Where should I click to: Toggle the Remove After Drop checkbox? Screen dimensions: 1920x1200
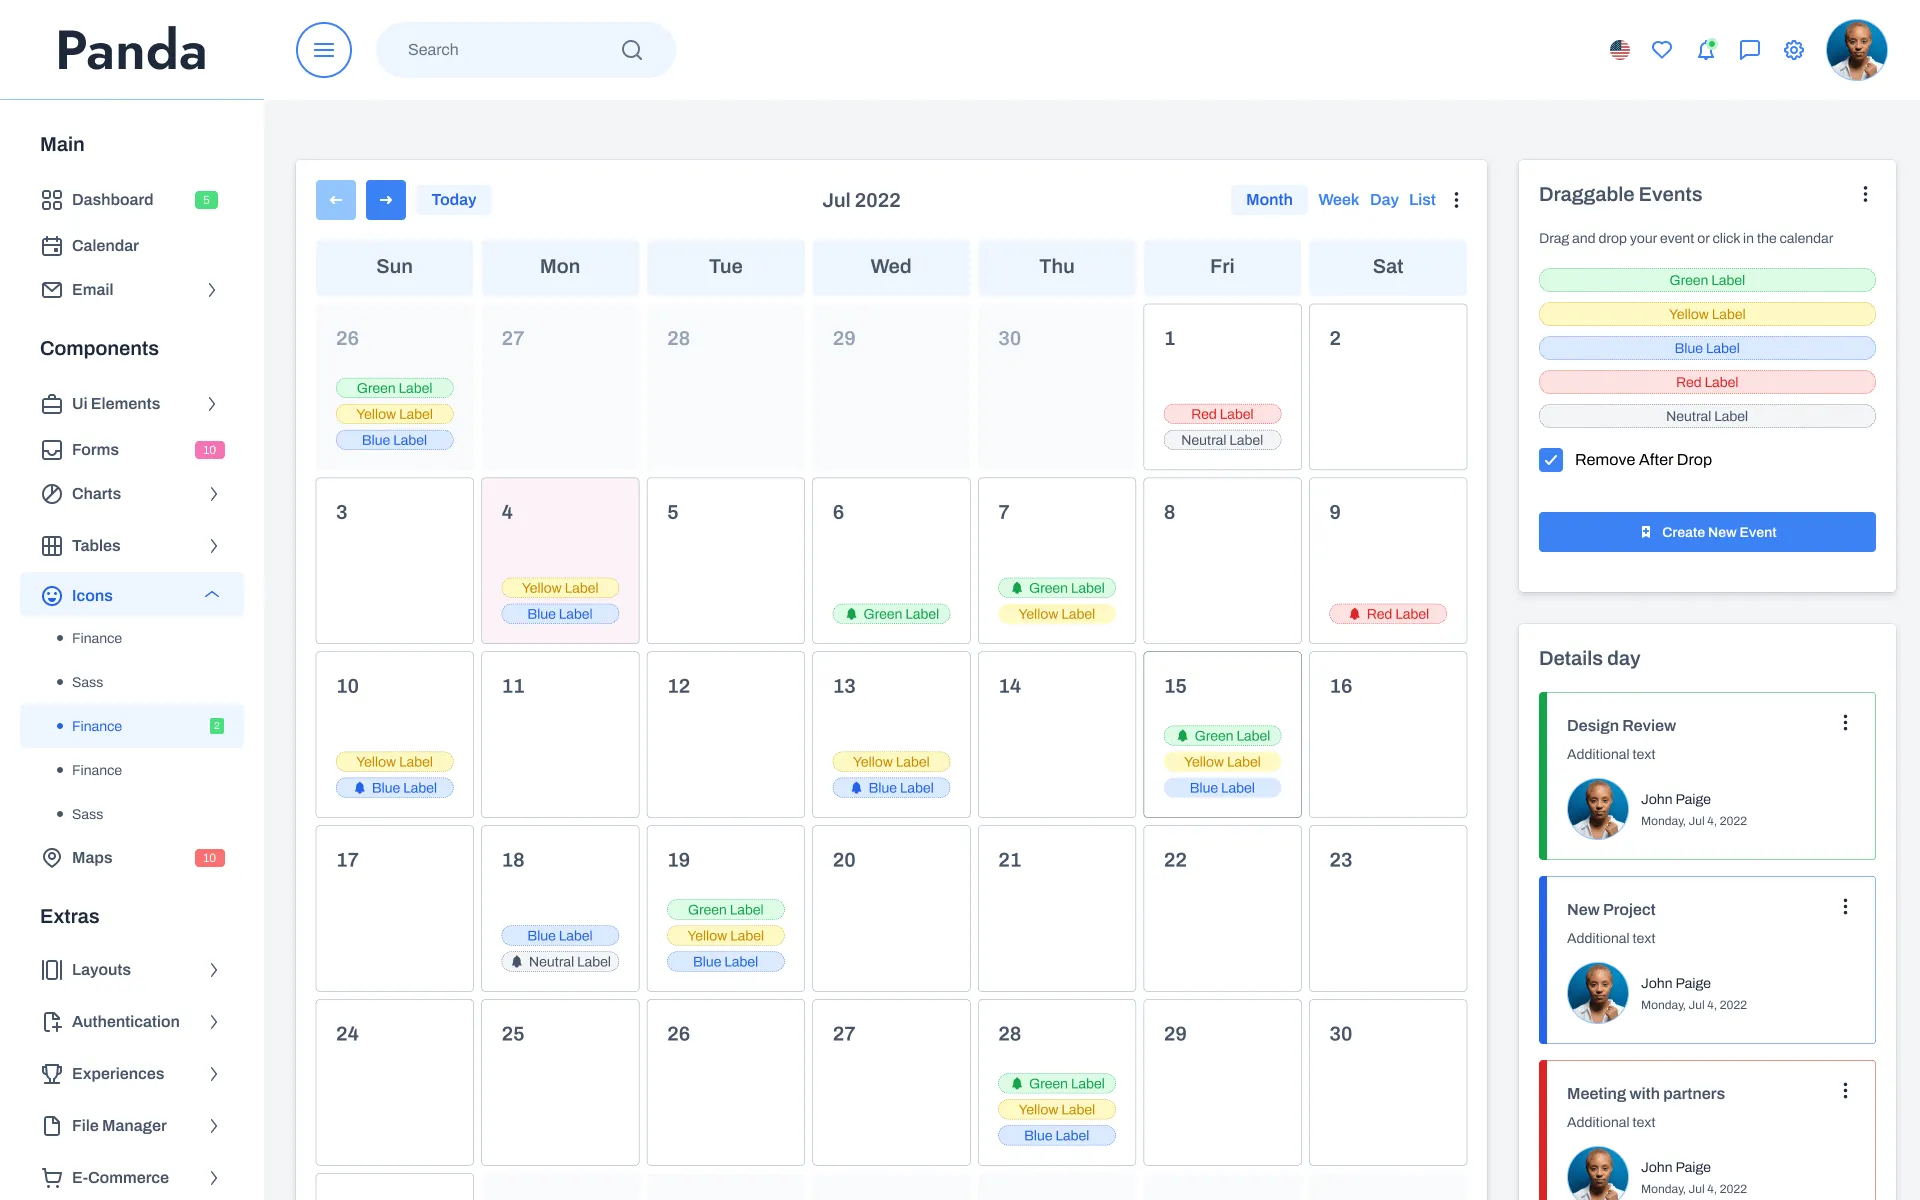[1550, 460]
